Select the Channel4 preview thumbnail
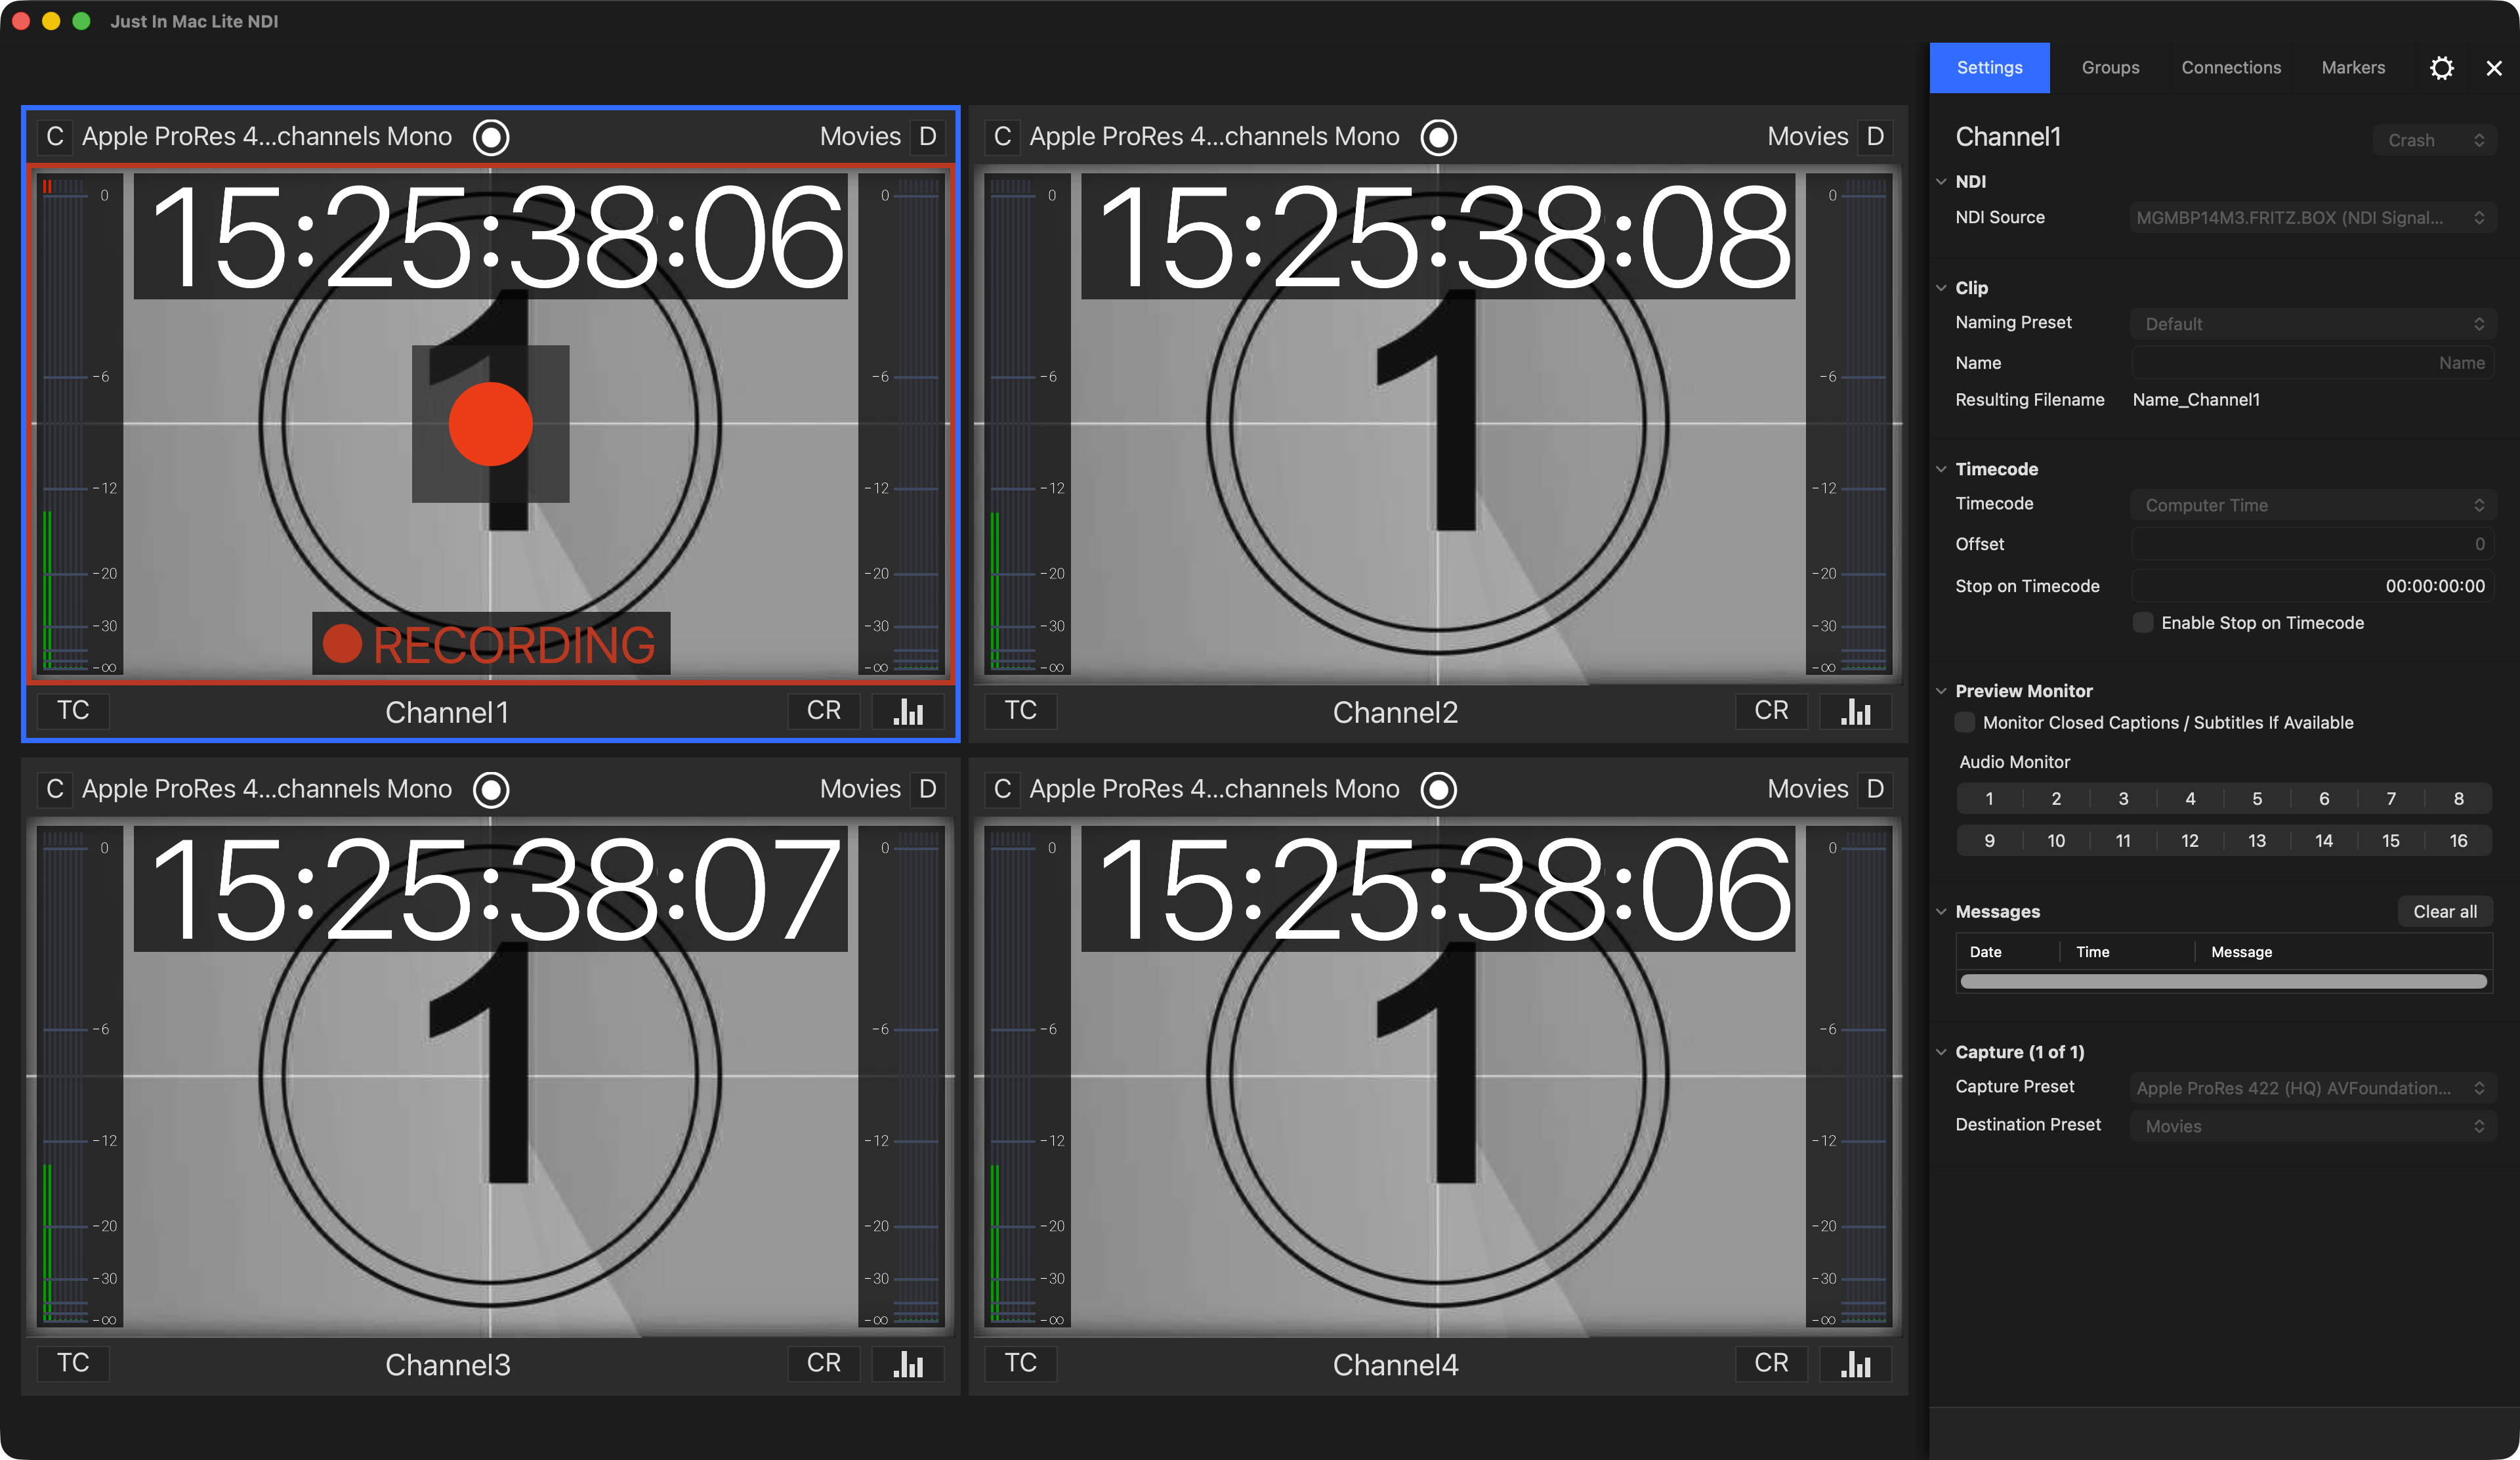Image resolution: width=2520 pixels, height=1460 pixels. 1438,1077
